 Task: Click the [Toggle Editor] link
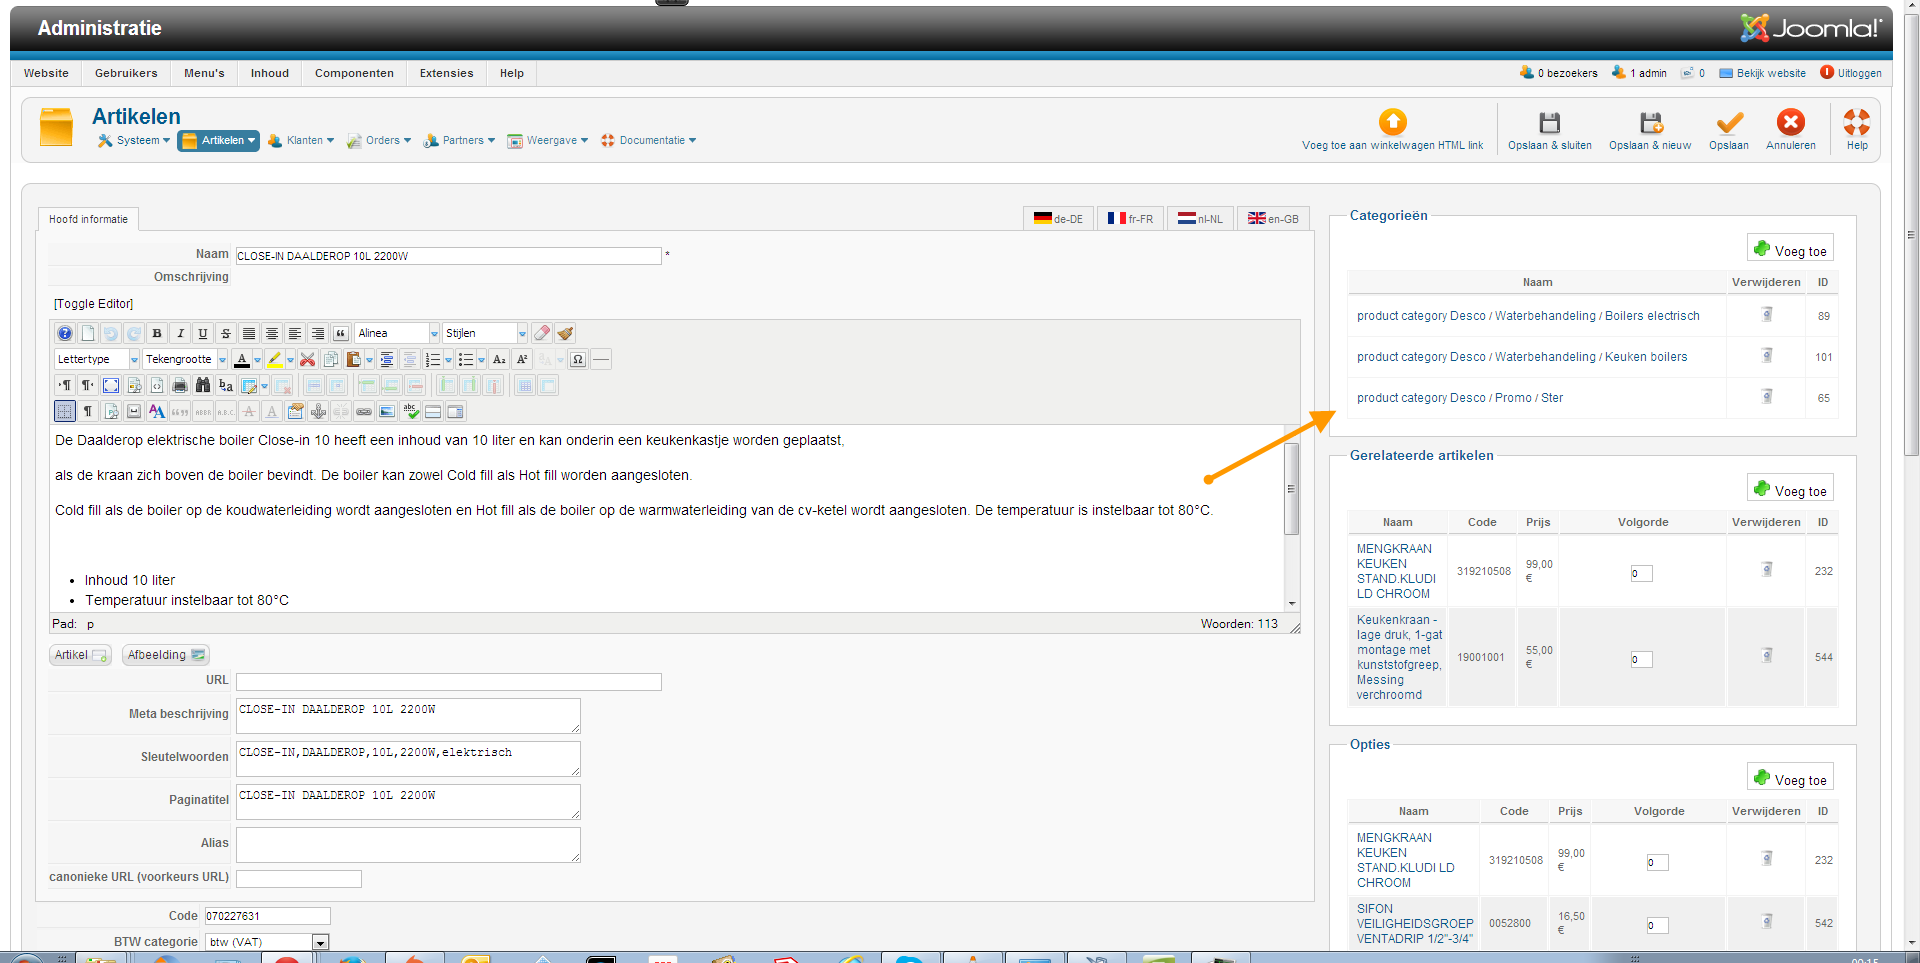[93, 304]
